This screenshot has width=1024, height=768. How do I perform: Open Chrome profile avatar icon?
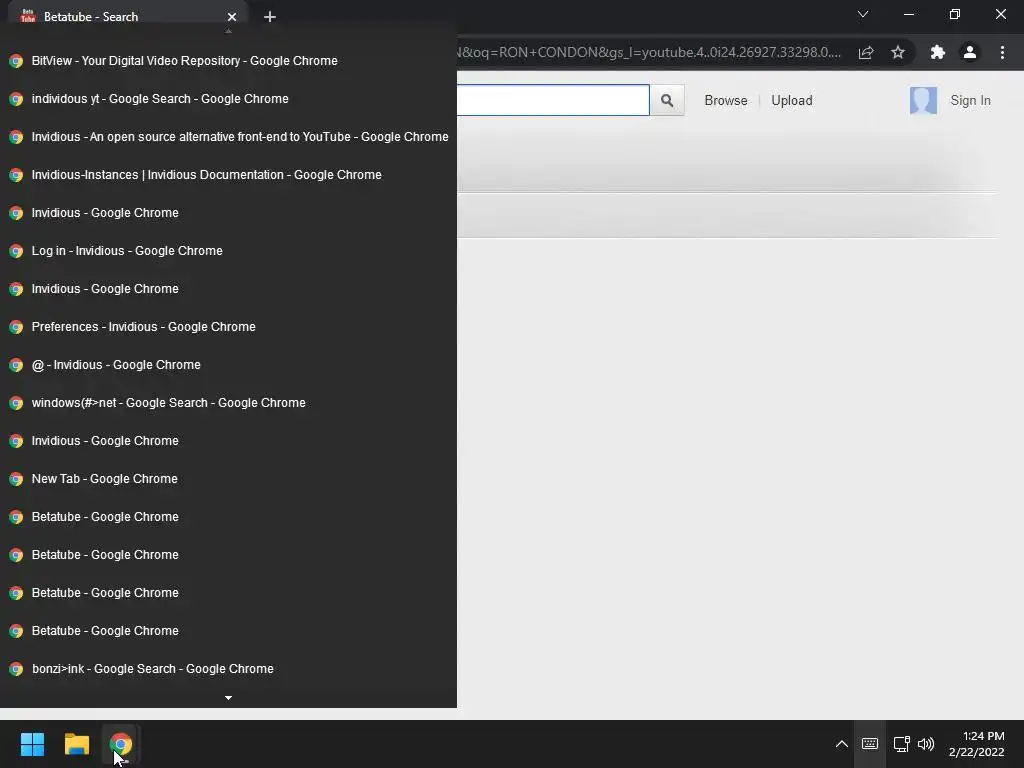[x=970, y=52]
